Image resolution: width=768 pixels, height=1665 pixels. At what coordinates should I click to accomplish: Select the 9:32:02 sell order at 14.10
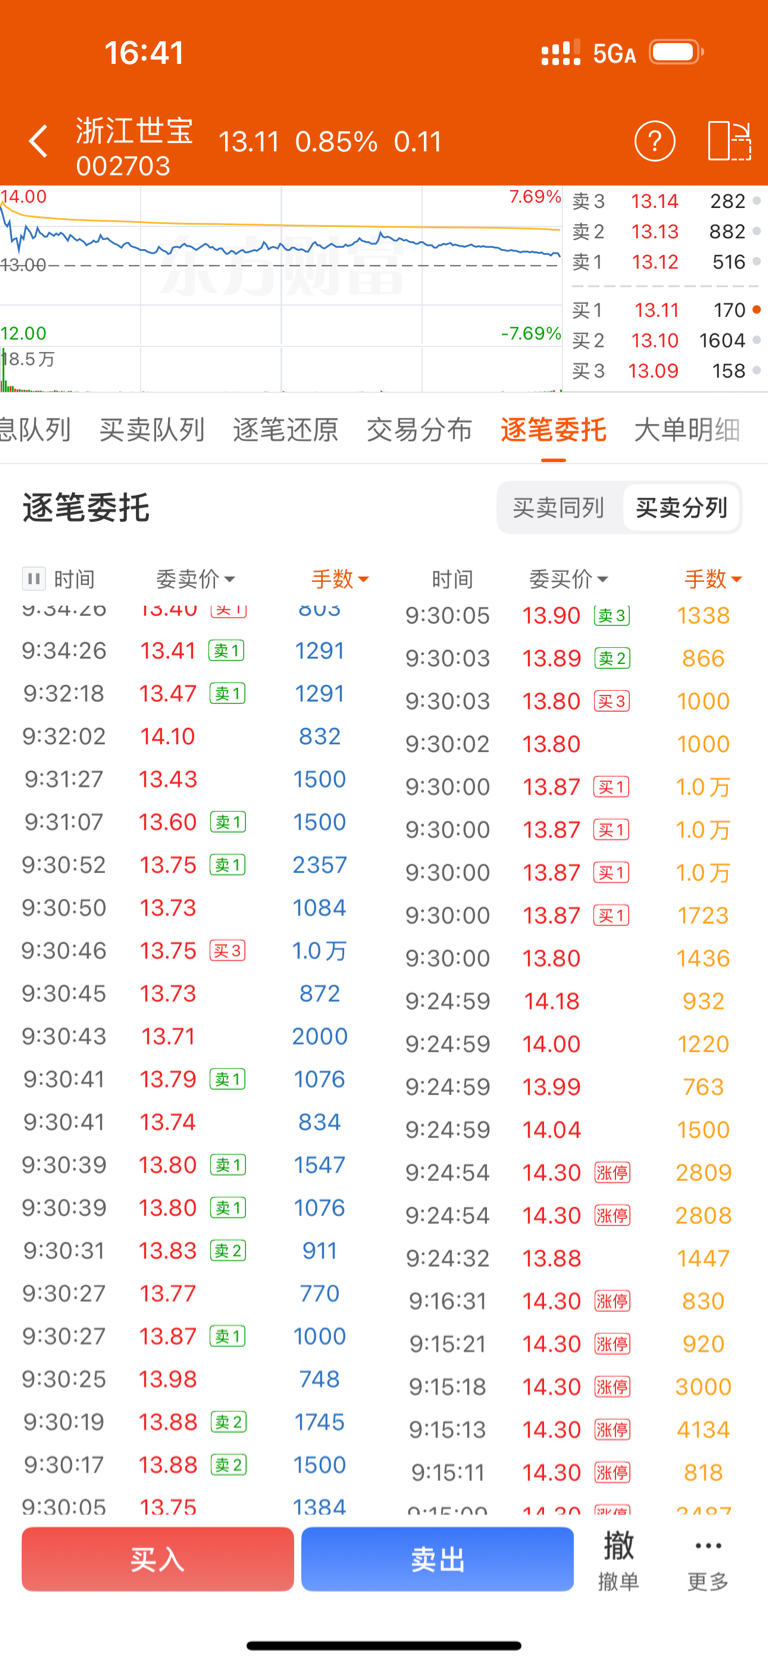point(191,737)
